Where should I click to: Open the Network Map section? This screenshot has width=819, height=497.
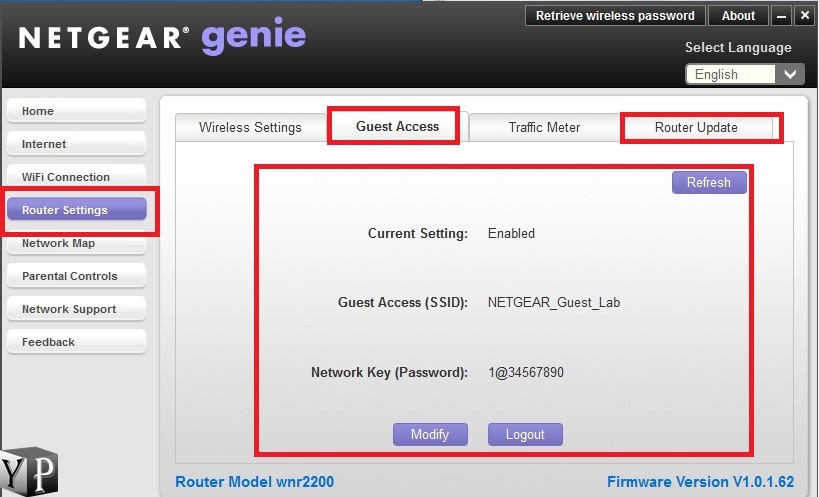click(76, 243)
